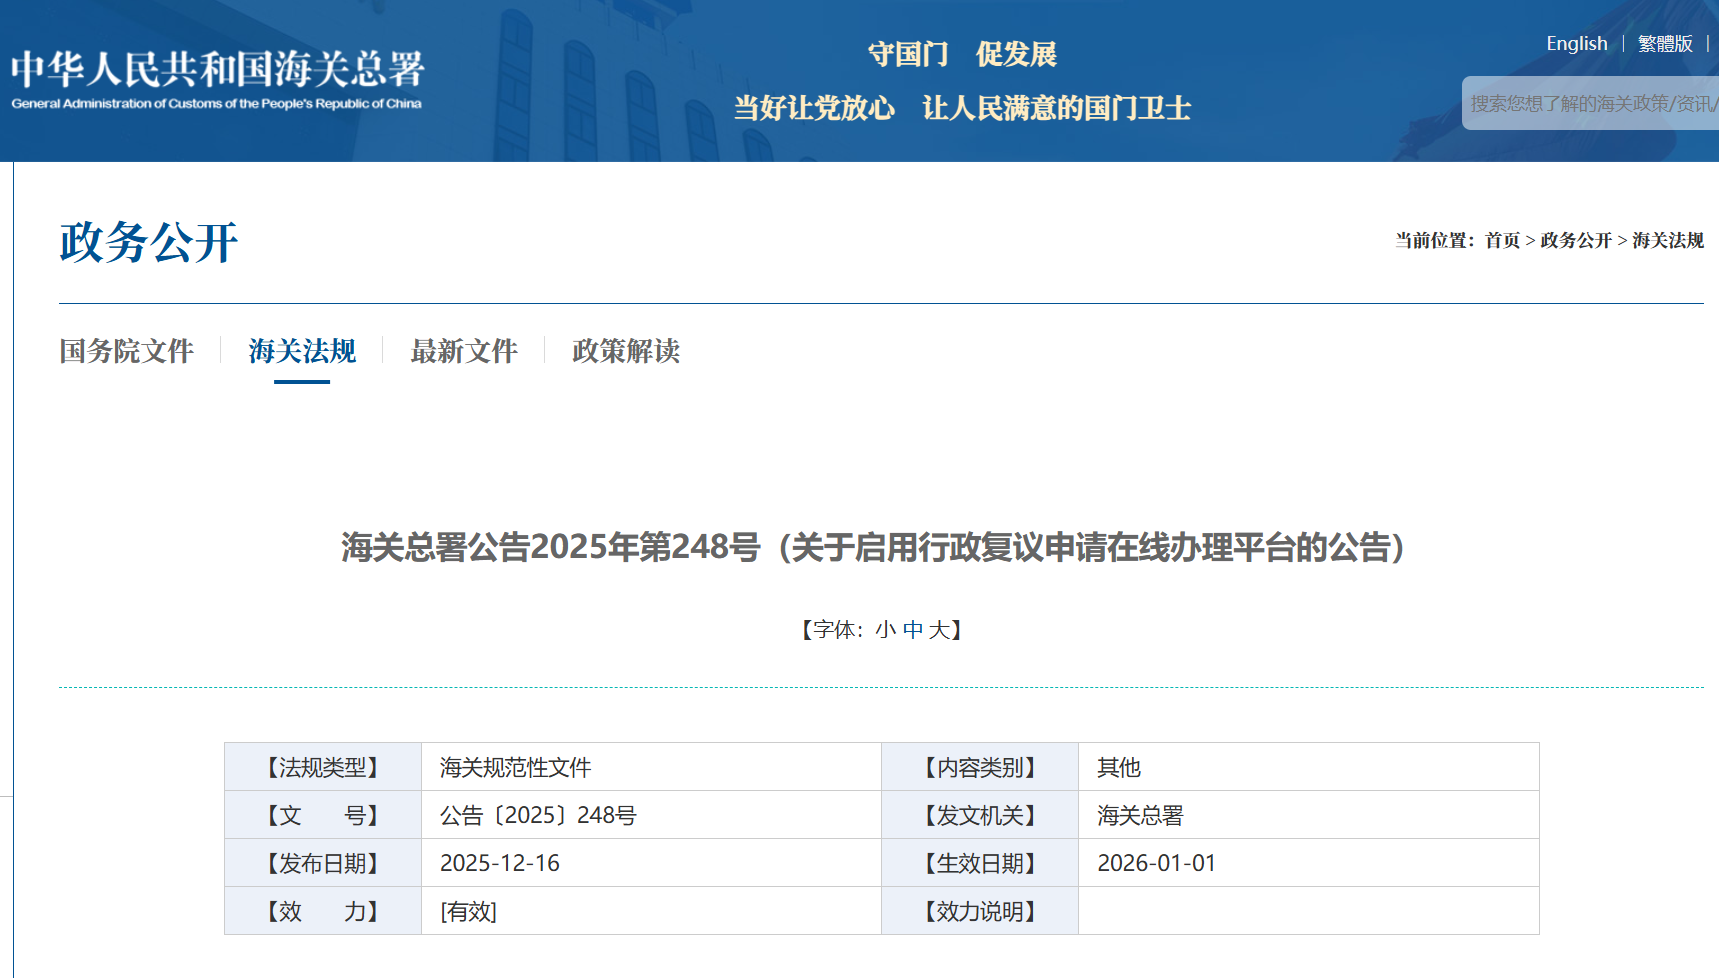Focus the customs policy search box

tap(1590, 103)
